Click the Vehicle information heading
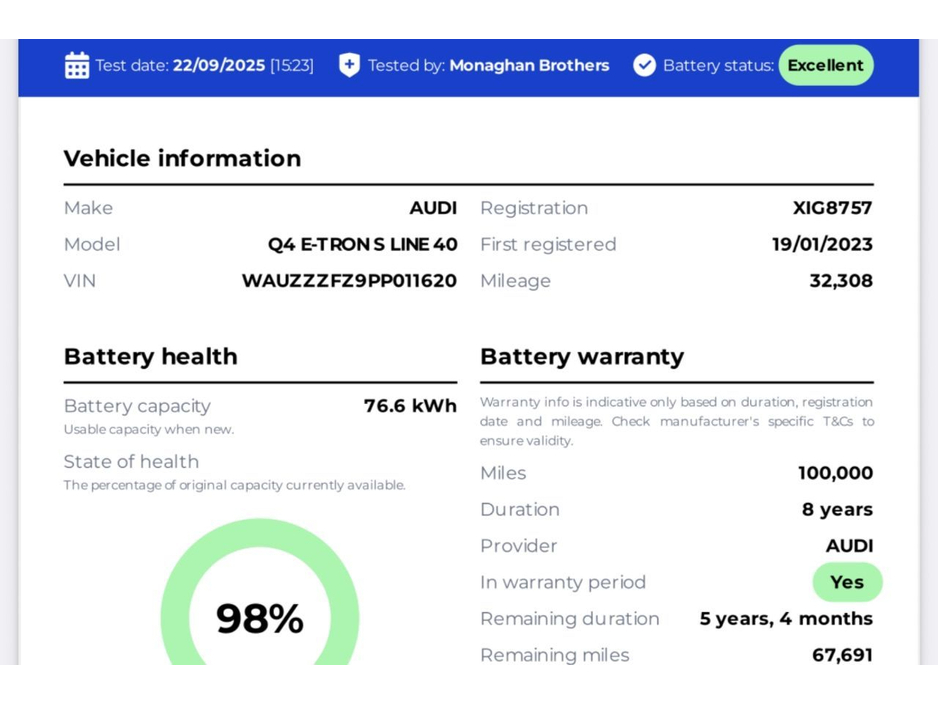The image size is (938, 704). coord(182,159)
